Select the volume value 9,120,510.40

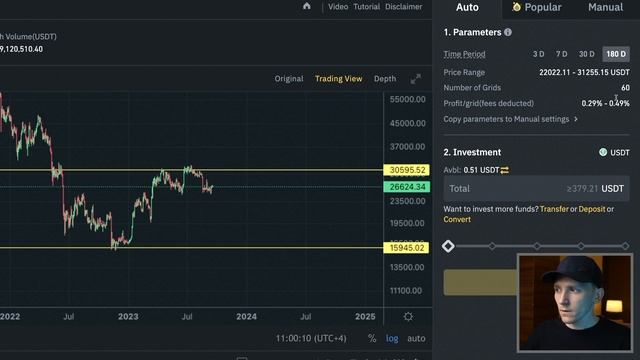(21, 49)
